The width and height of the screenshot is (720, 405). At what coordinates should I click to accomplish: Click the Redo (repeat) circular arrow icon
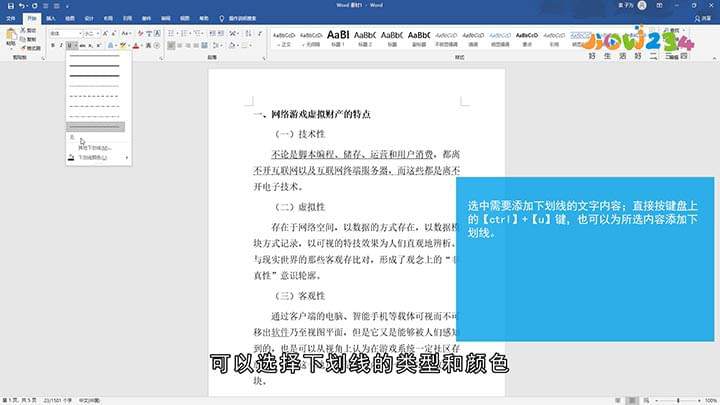[34, 6]
